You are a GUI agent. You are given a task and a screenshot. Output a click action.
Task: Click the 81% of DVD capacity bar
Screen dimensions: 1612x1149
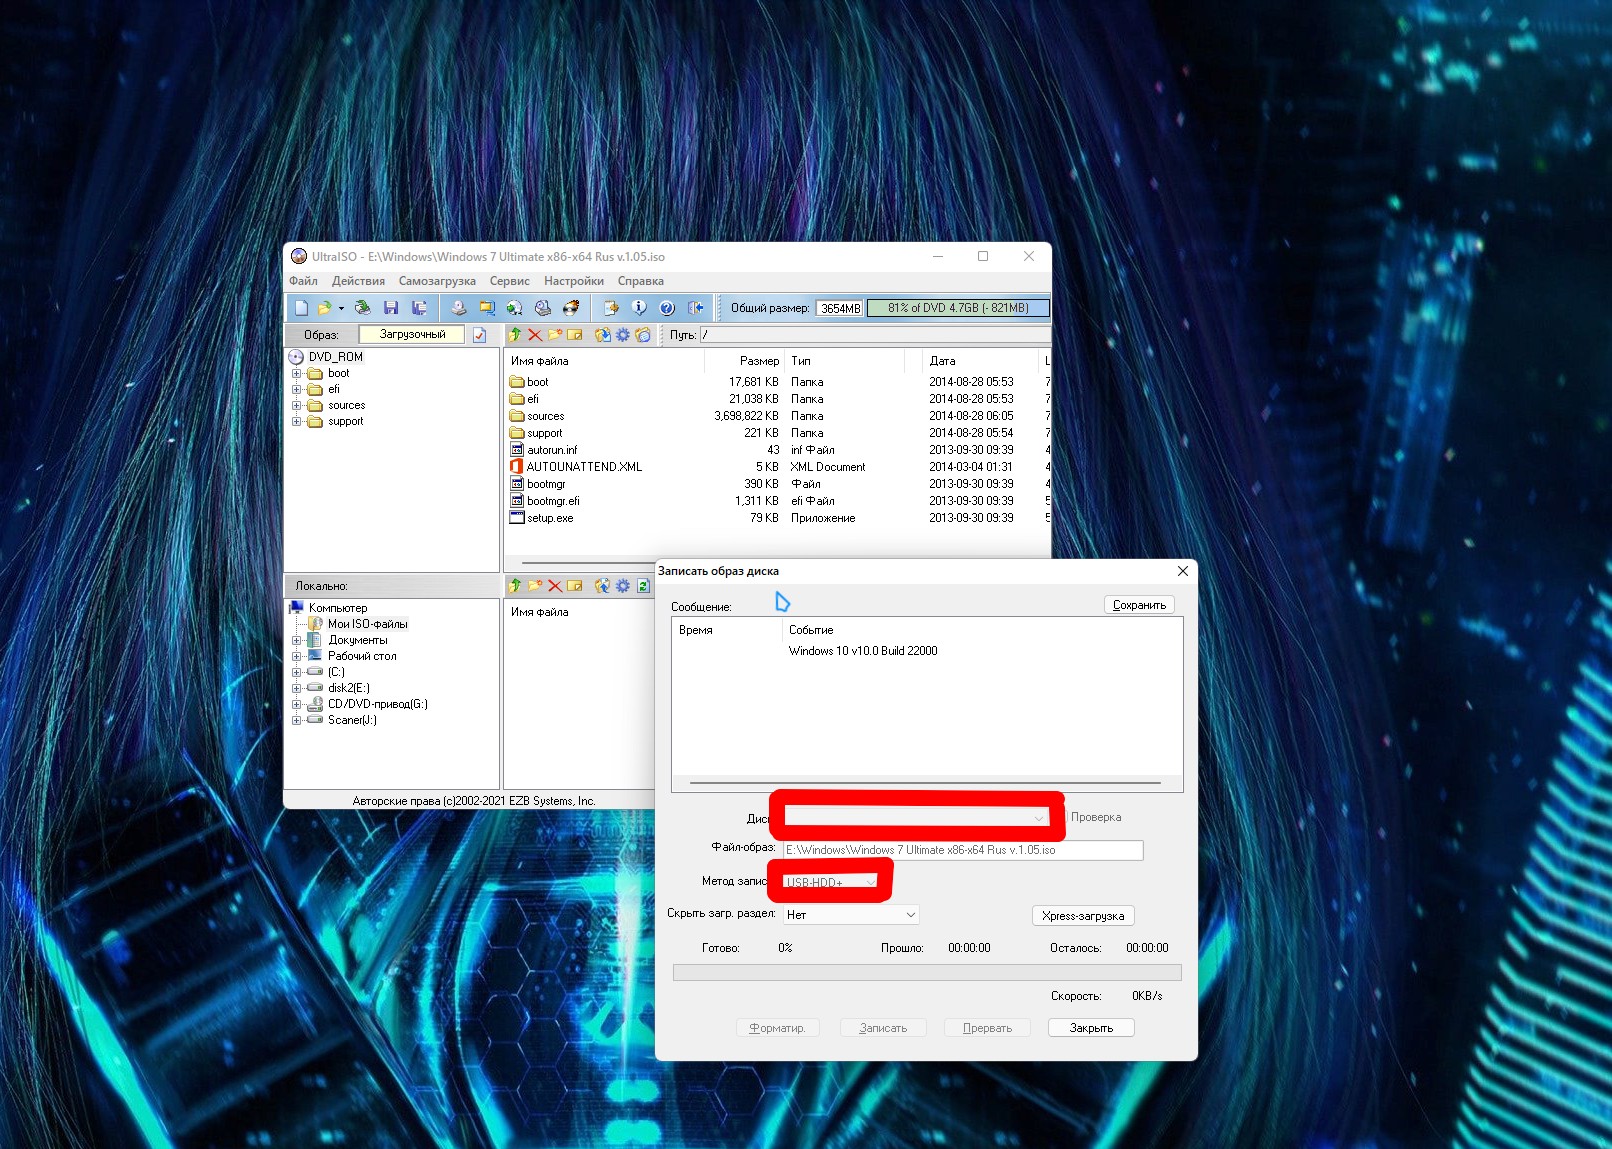click(x=958, y=308)
